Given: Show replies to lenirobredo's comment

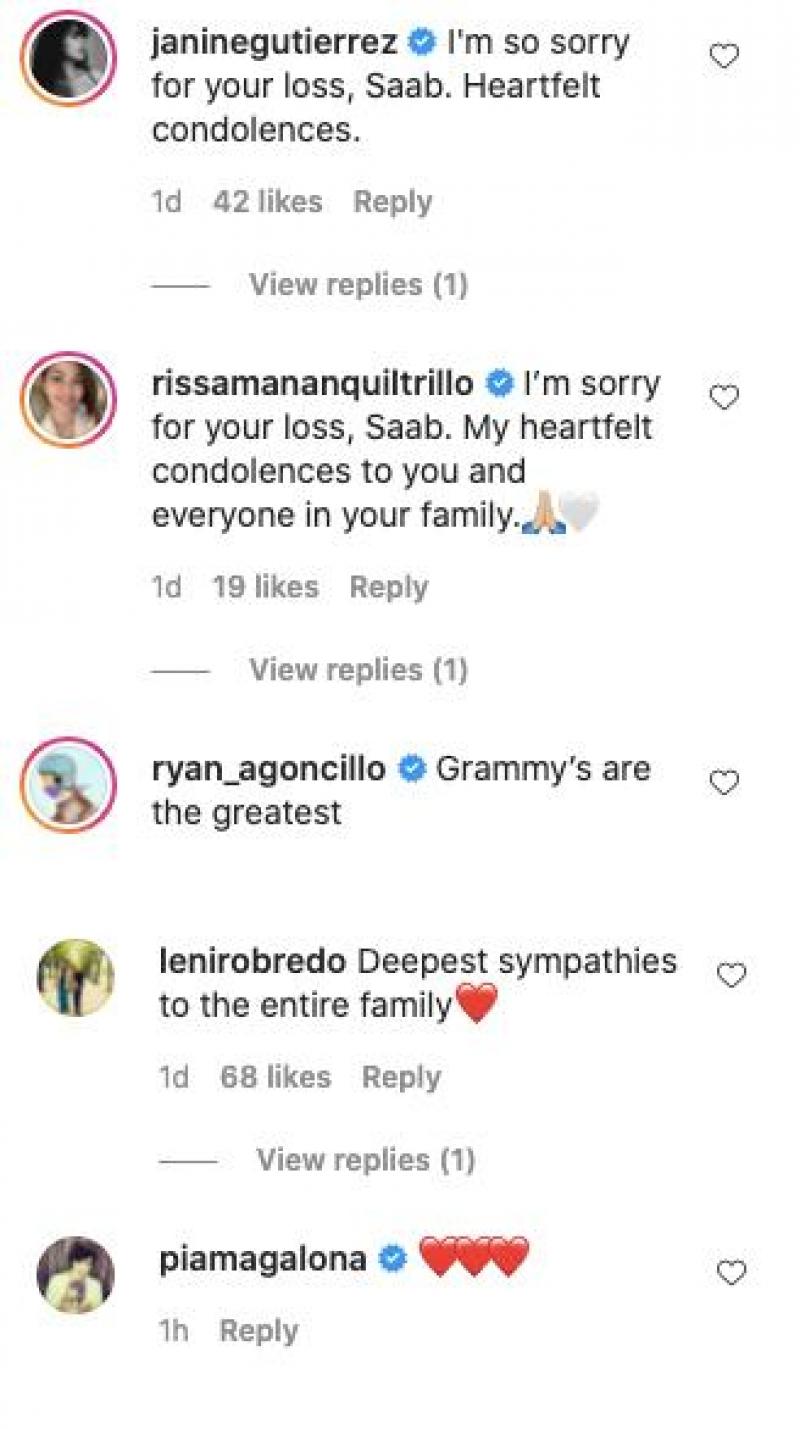Looking at the screenshot, I should click(x=365, y=1160).
